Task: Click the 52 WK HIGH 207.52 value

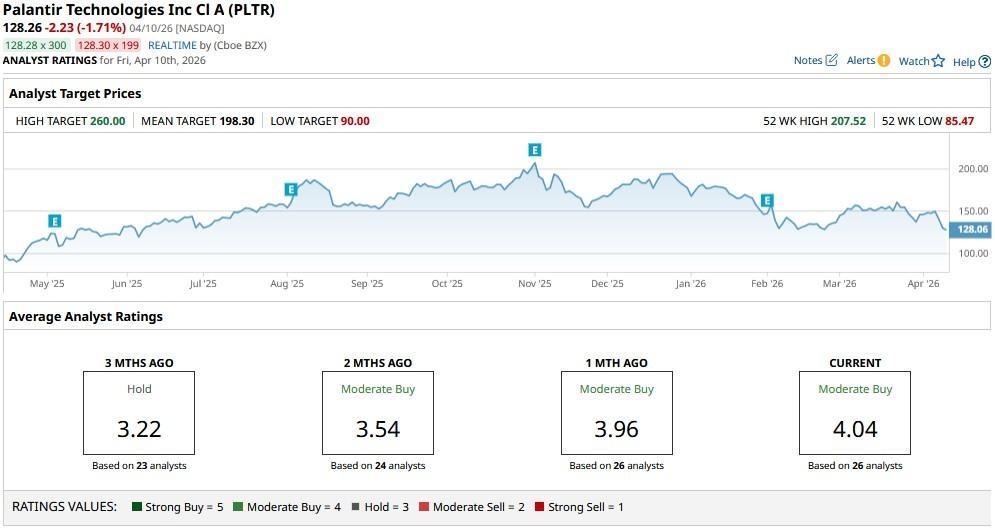Action: 848,121
